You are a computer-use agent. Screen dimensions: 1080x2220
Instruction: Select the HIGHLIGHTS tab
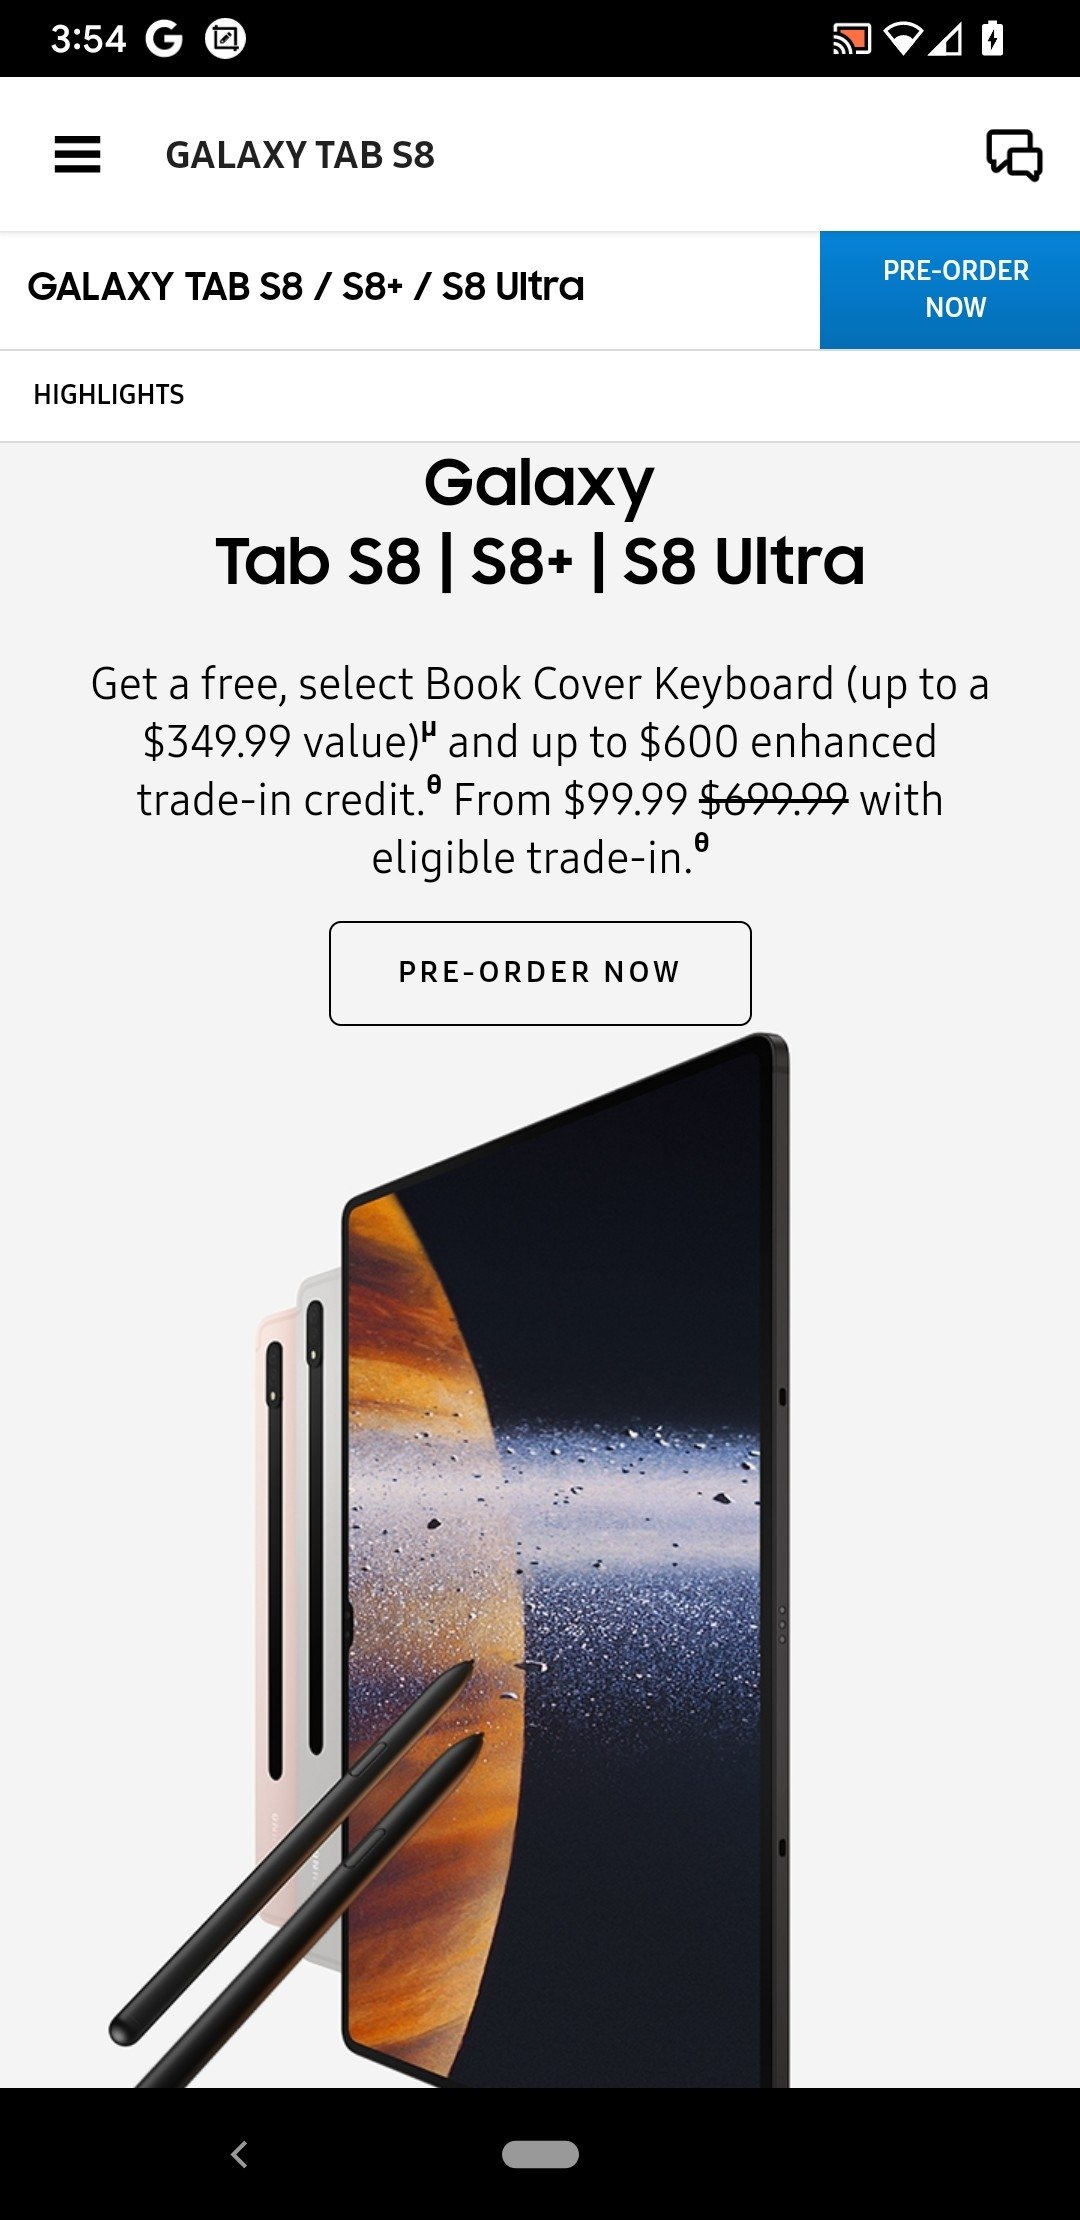(x=109, y=395)
